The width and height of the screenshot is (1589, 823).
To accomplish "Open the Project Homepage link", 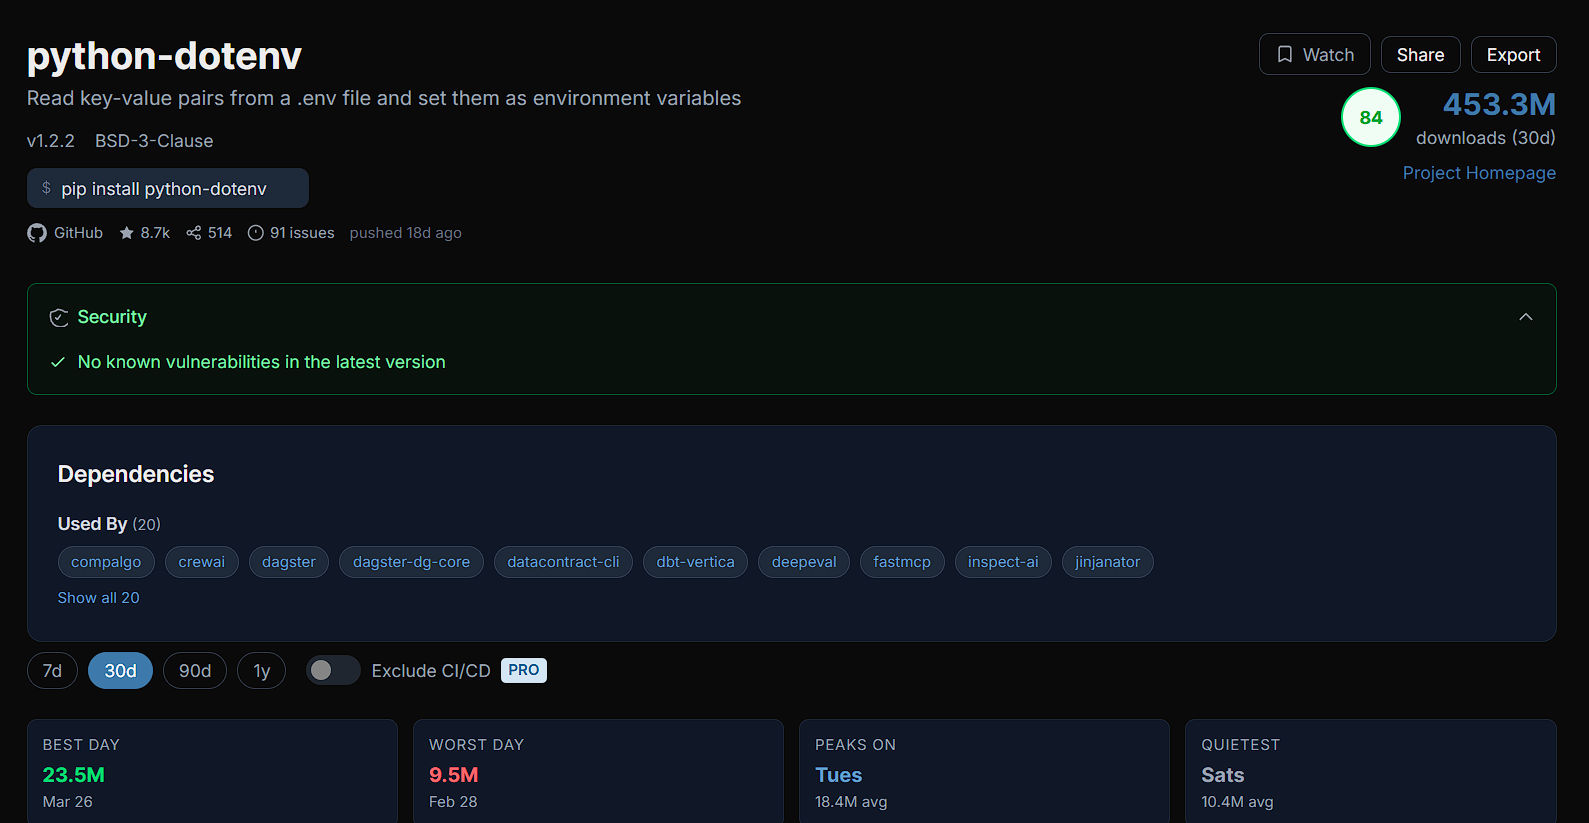I will click(x=1479, y=173).
